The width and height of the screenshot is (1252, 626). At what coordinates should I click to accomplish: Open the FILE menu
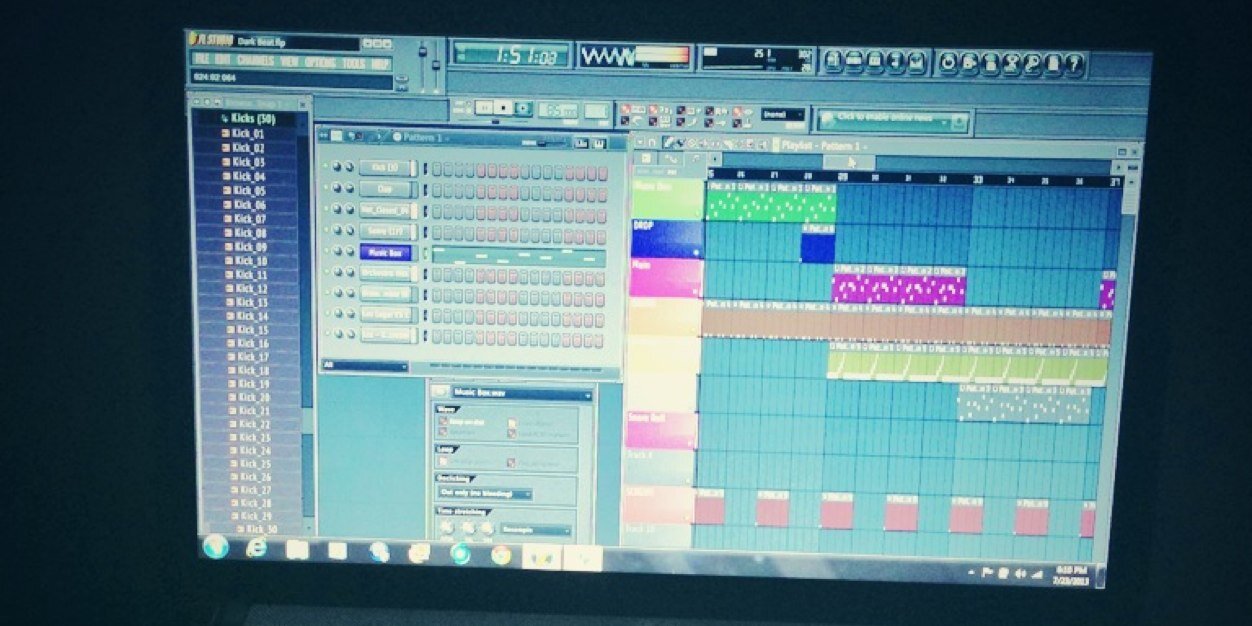click(201, 61)
